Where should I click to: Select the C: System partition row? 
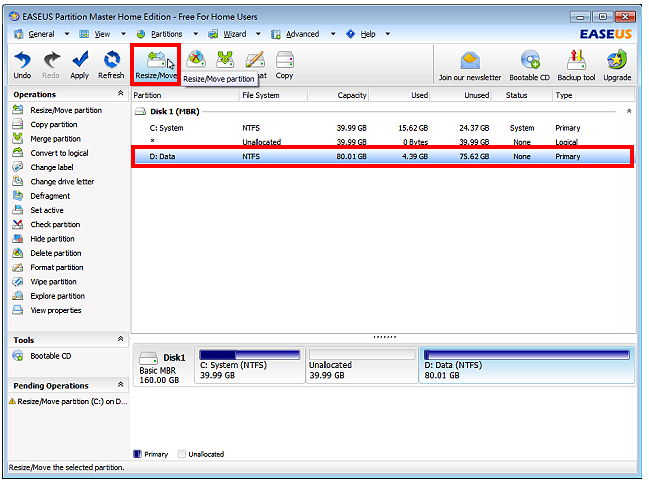click(383, 128)
